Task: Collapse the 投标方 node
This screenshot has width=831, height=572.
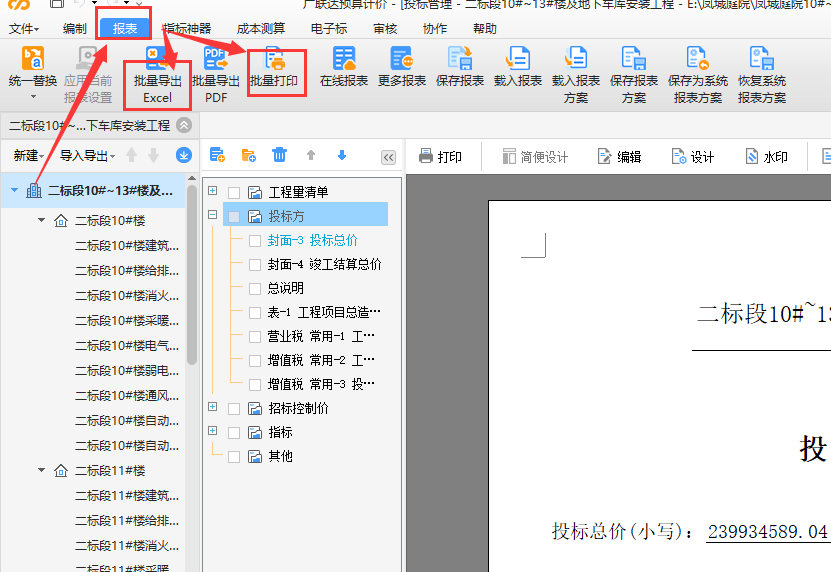Action: [213, 215]
